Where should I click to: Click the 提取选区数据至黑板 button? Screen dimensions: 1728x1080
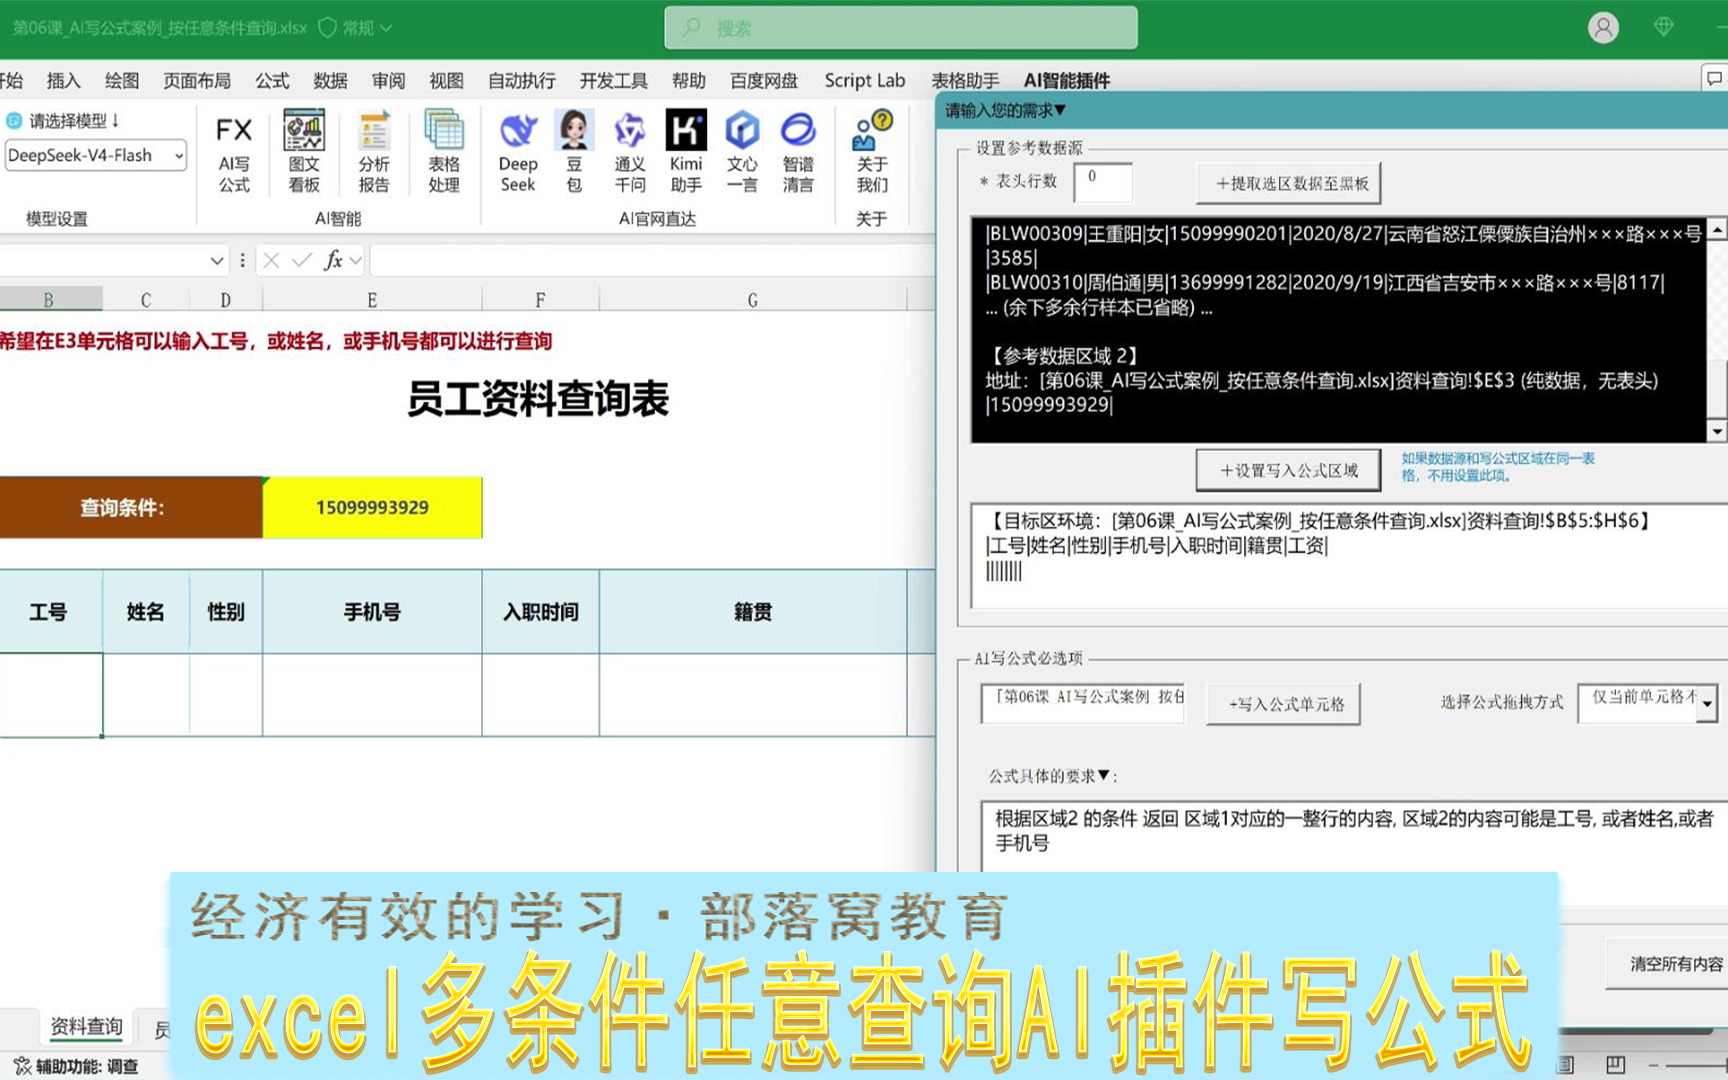click(x=1290, y=183)
